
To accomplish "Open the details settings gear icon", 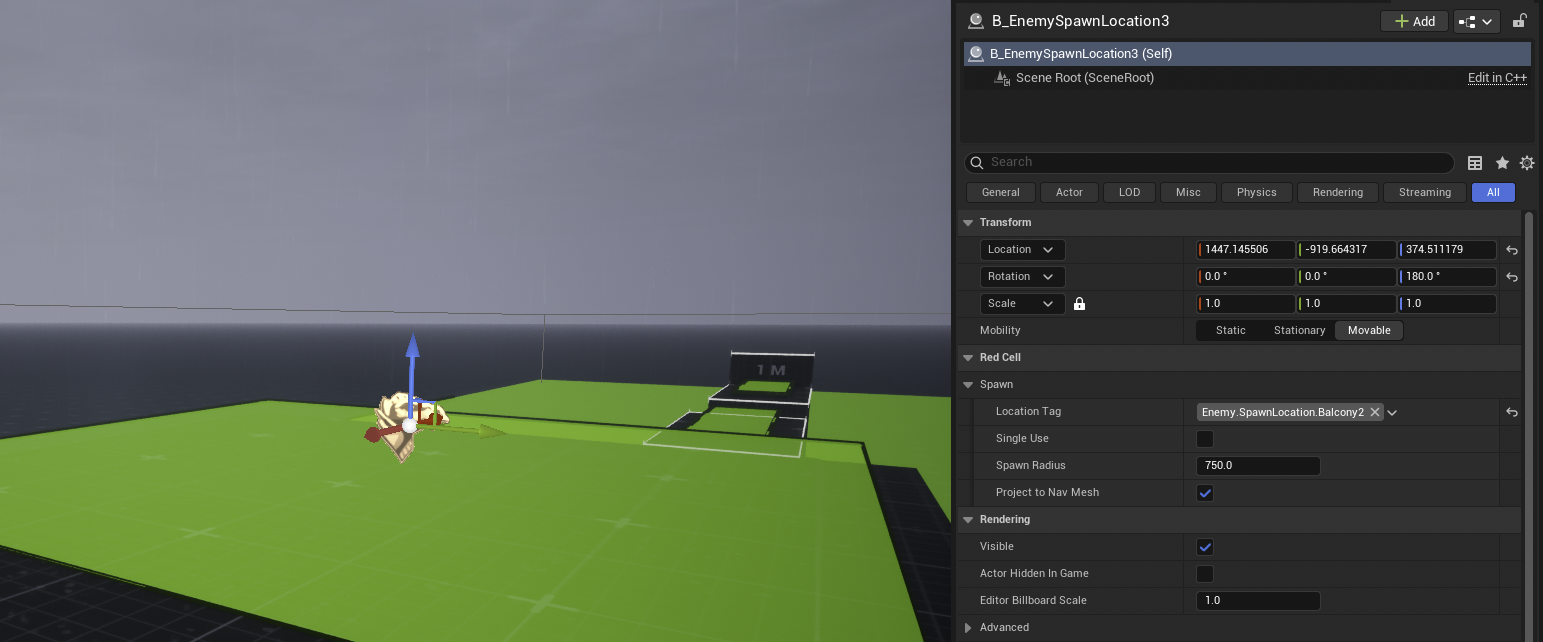I will pyautogui.click(x=1527, y=163).
